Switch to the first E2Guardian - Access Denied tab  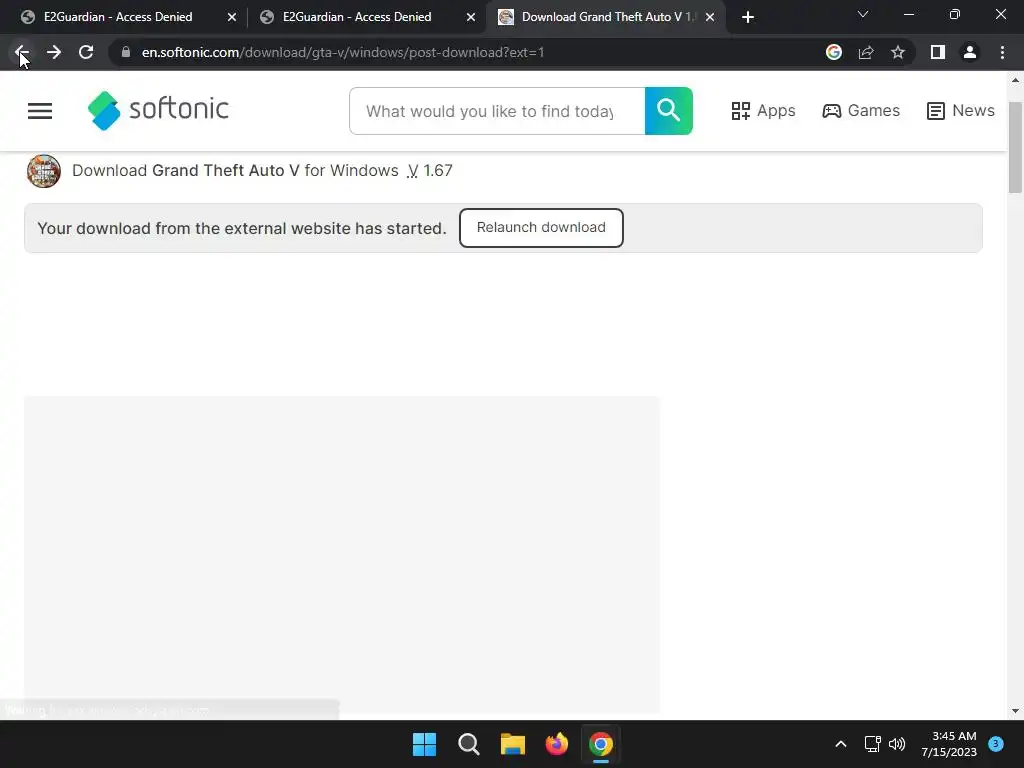pyautogui.click(x=118, y=17)
